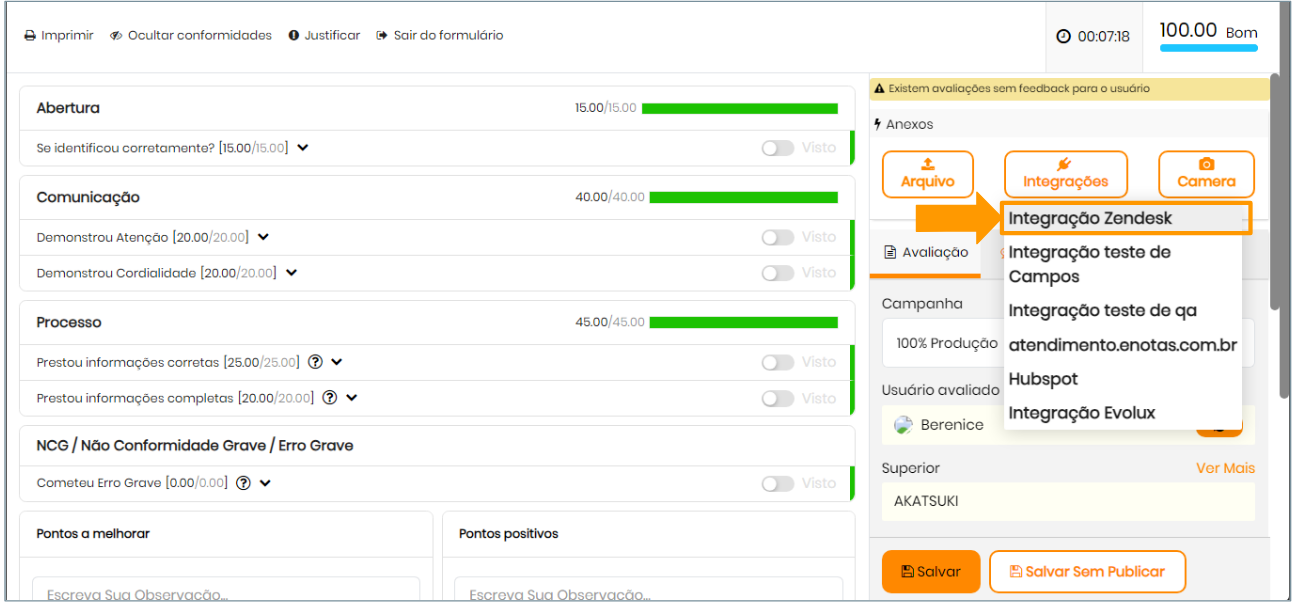The image size is (1297, 606).
Task: Click the Ocultar conformidades eye icon
Action: pos(116,36)
